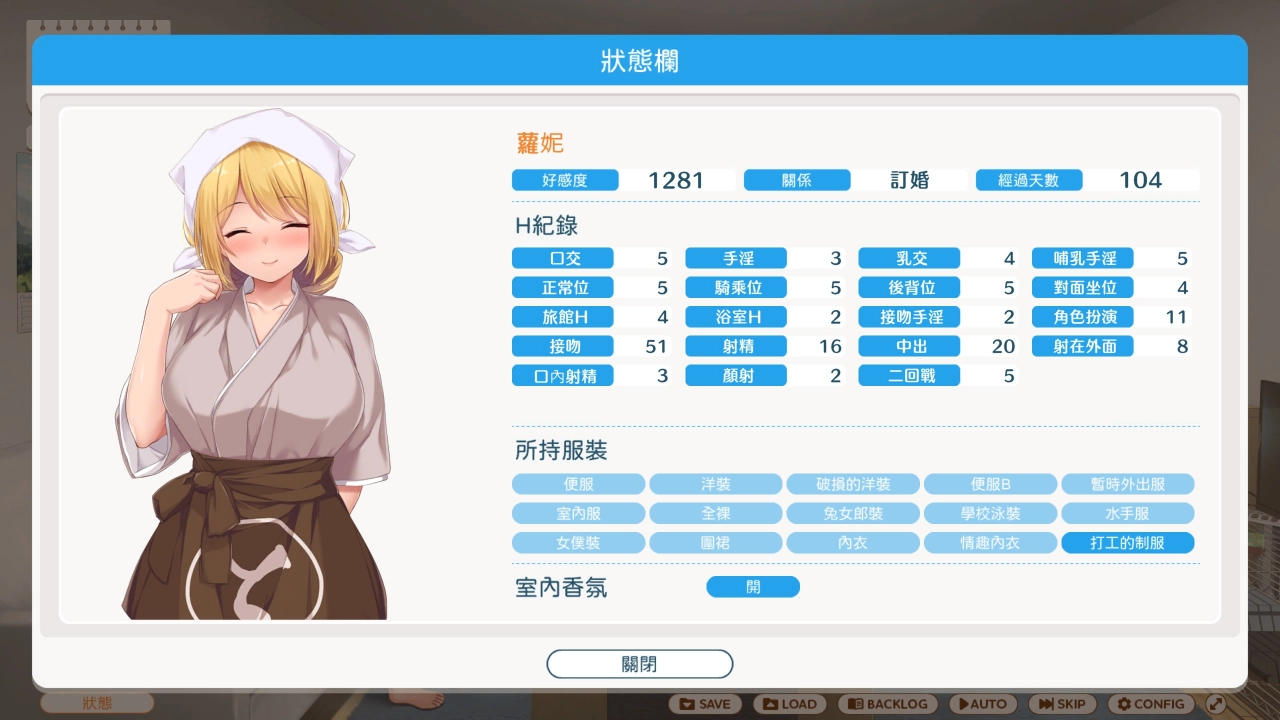Toggle fullscreen with the diagonal arrows icon
The image size is (1280, 720).
coord(1218,703)
